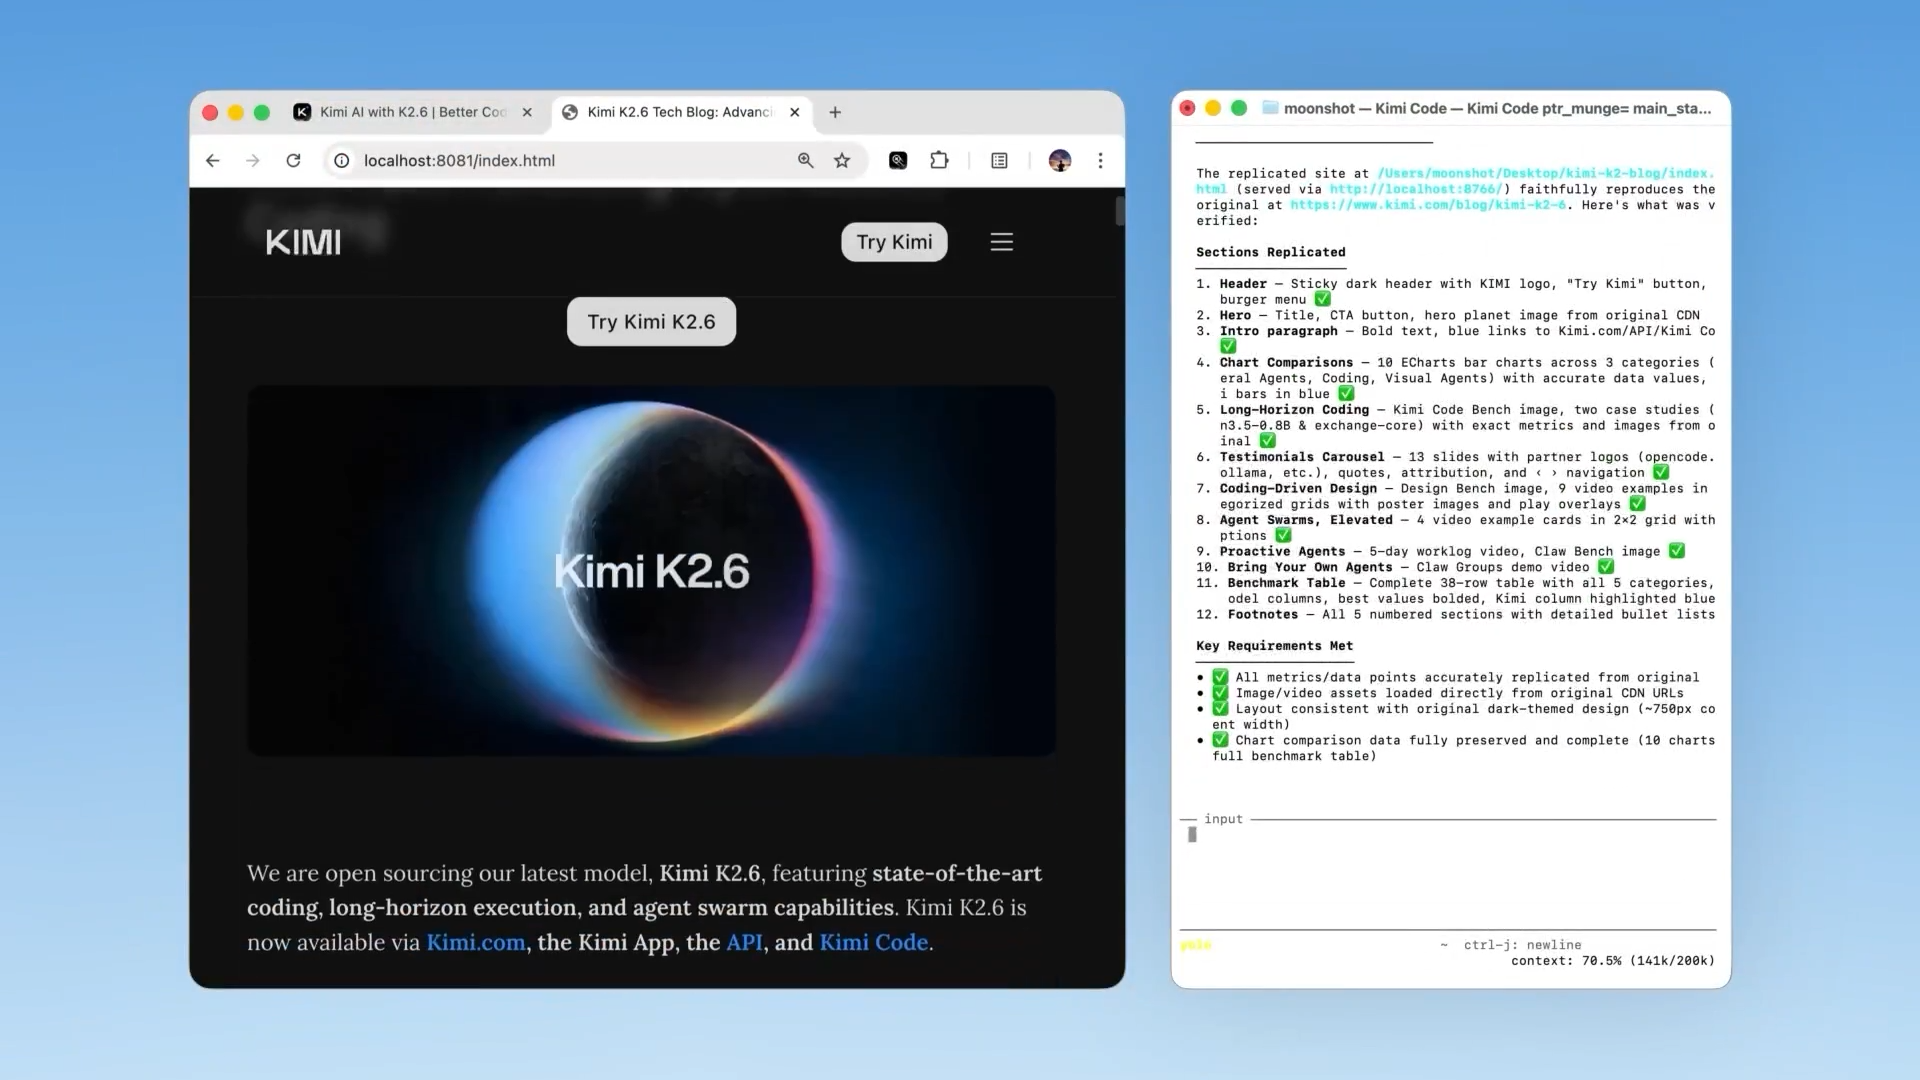The width and height of the screenshot is (1920, 1080).
Task: Close the Kimi AI with K2.6 tab
Action: click(527, 112)
